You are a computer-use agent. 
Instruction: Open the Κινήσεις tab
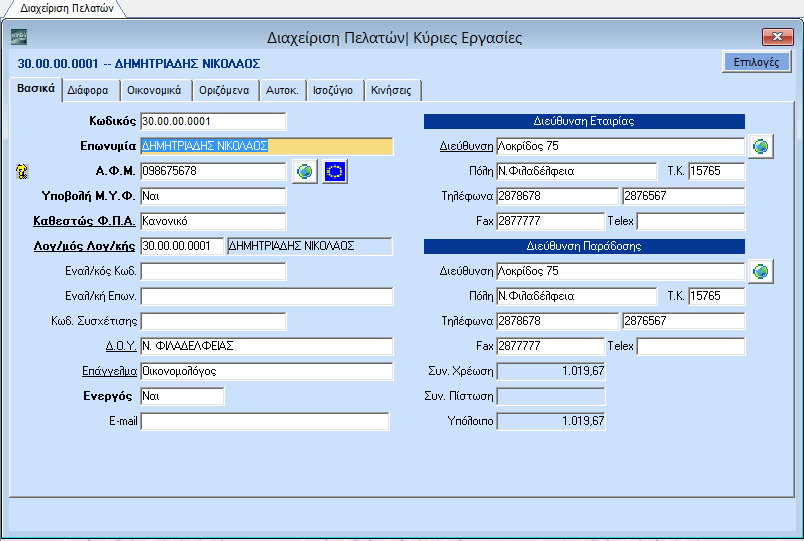pyautogui.click(x=391, y=91)
